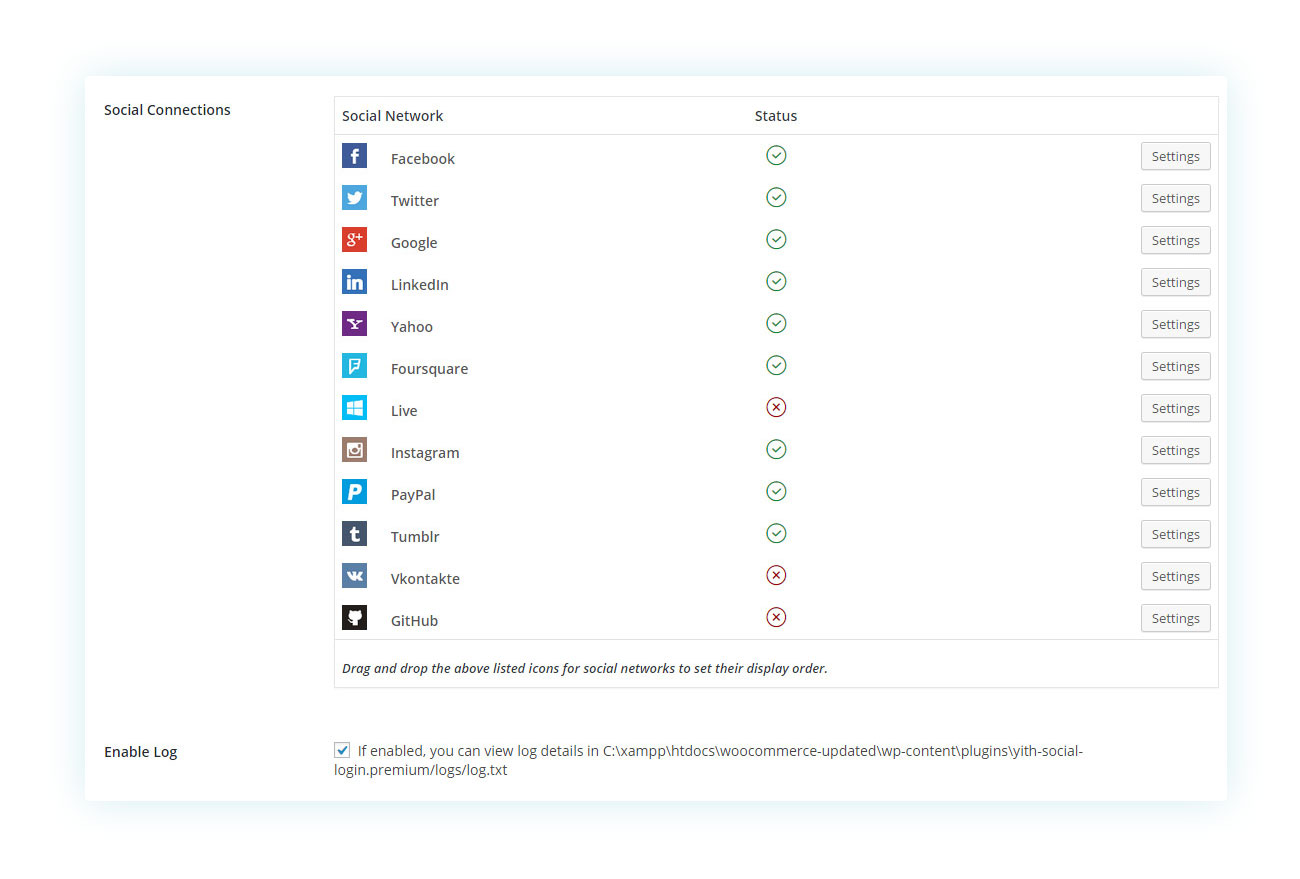Open Settings for Live

(1175, 408)
